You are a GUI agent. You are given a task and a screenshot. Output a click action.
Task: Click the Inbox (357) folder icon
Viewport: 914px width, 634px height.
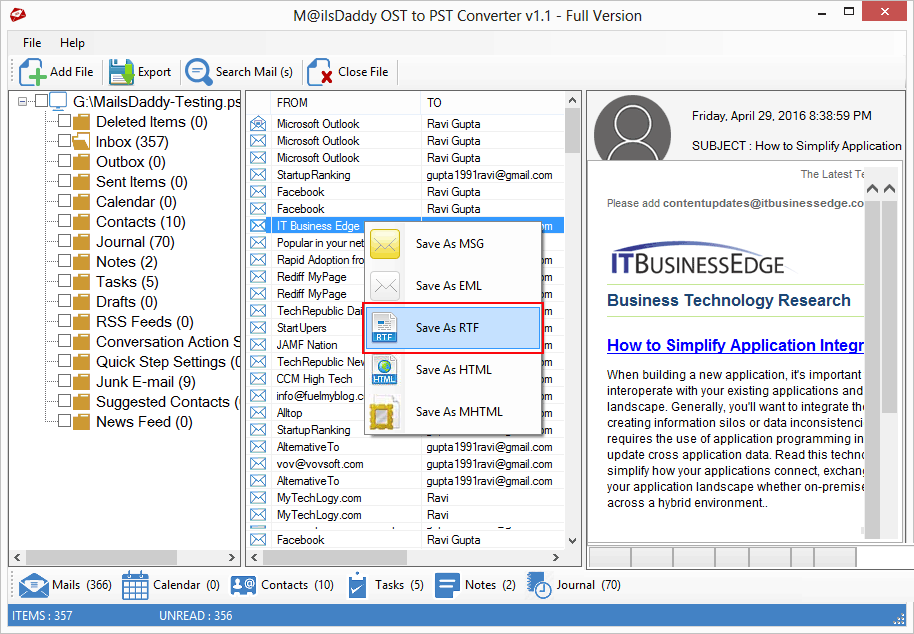click(x=81, y=142)
